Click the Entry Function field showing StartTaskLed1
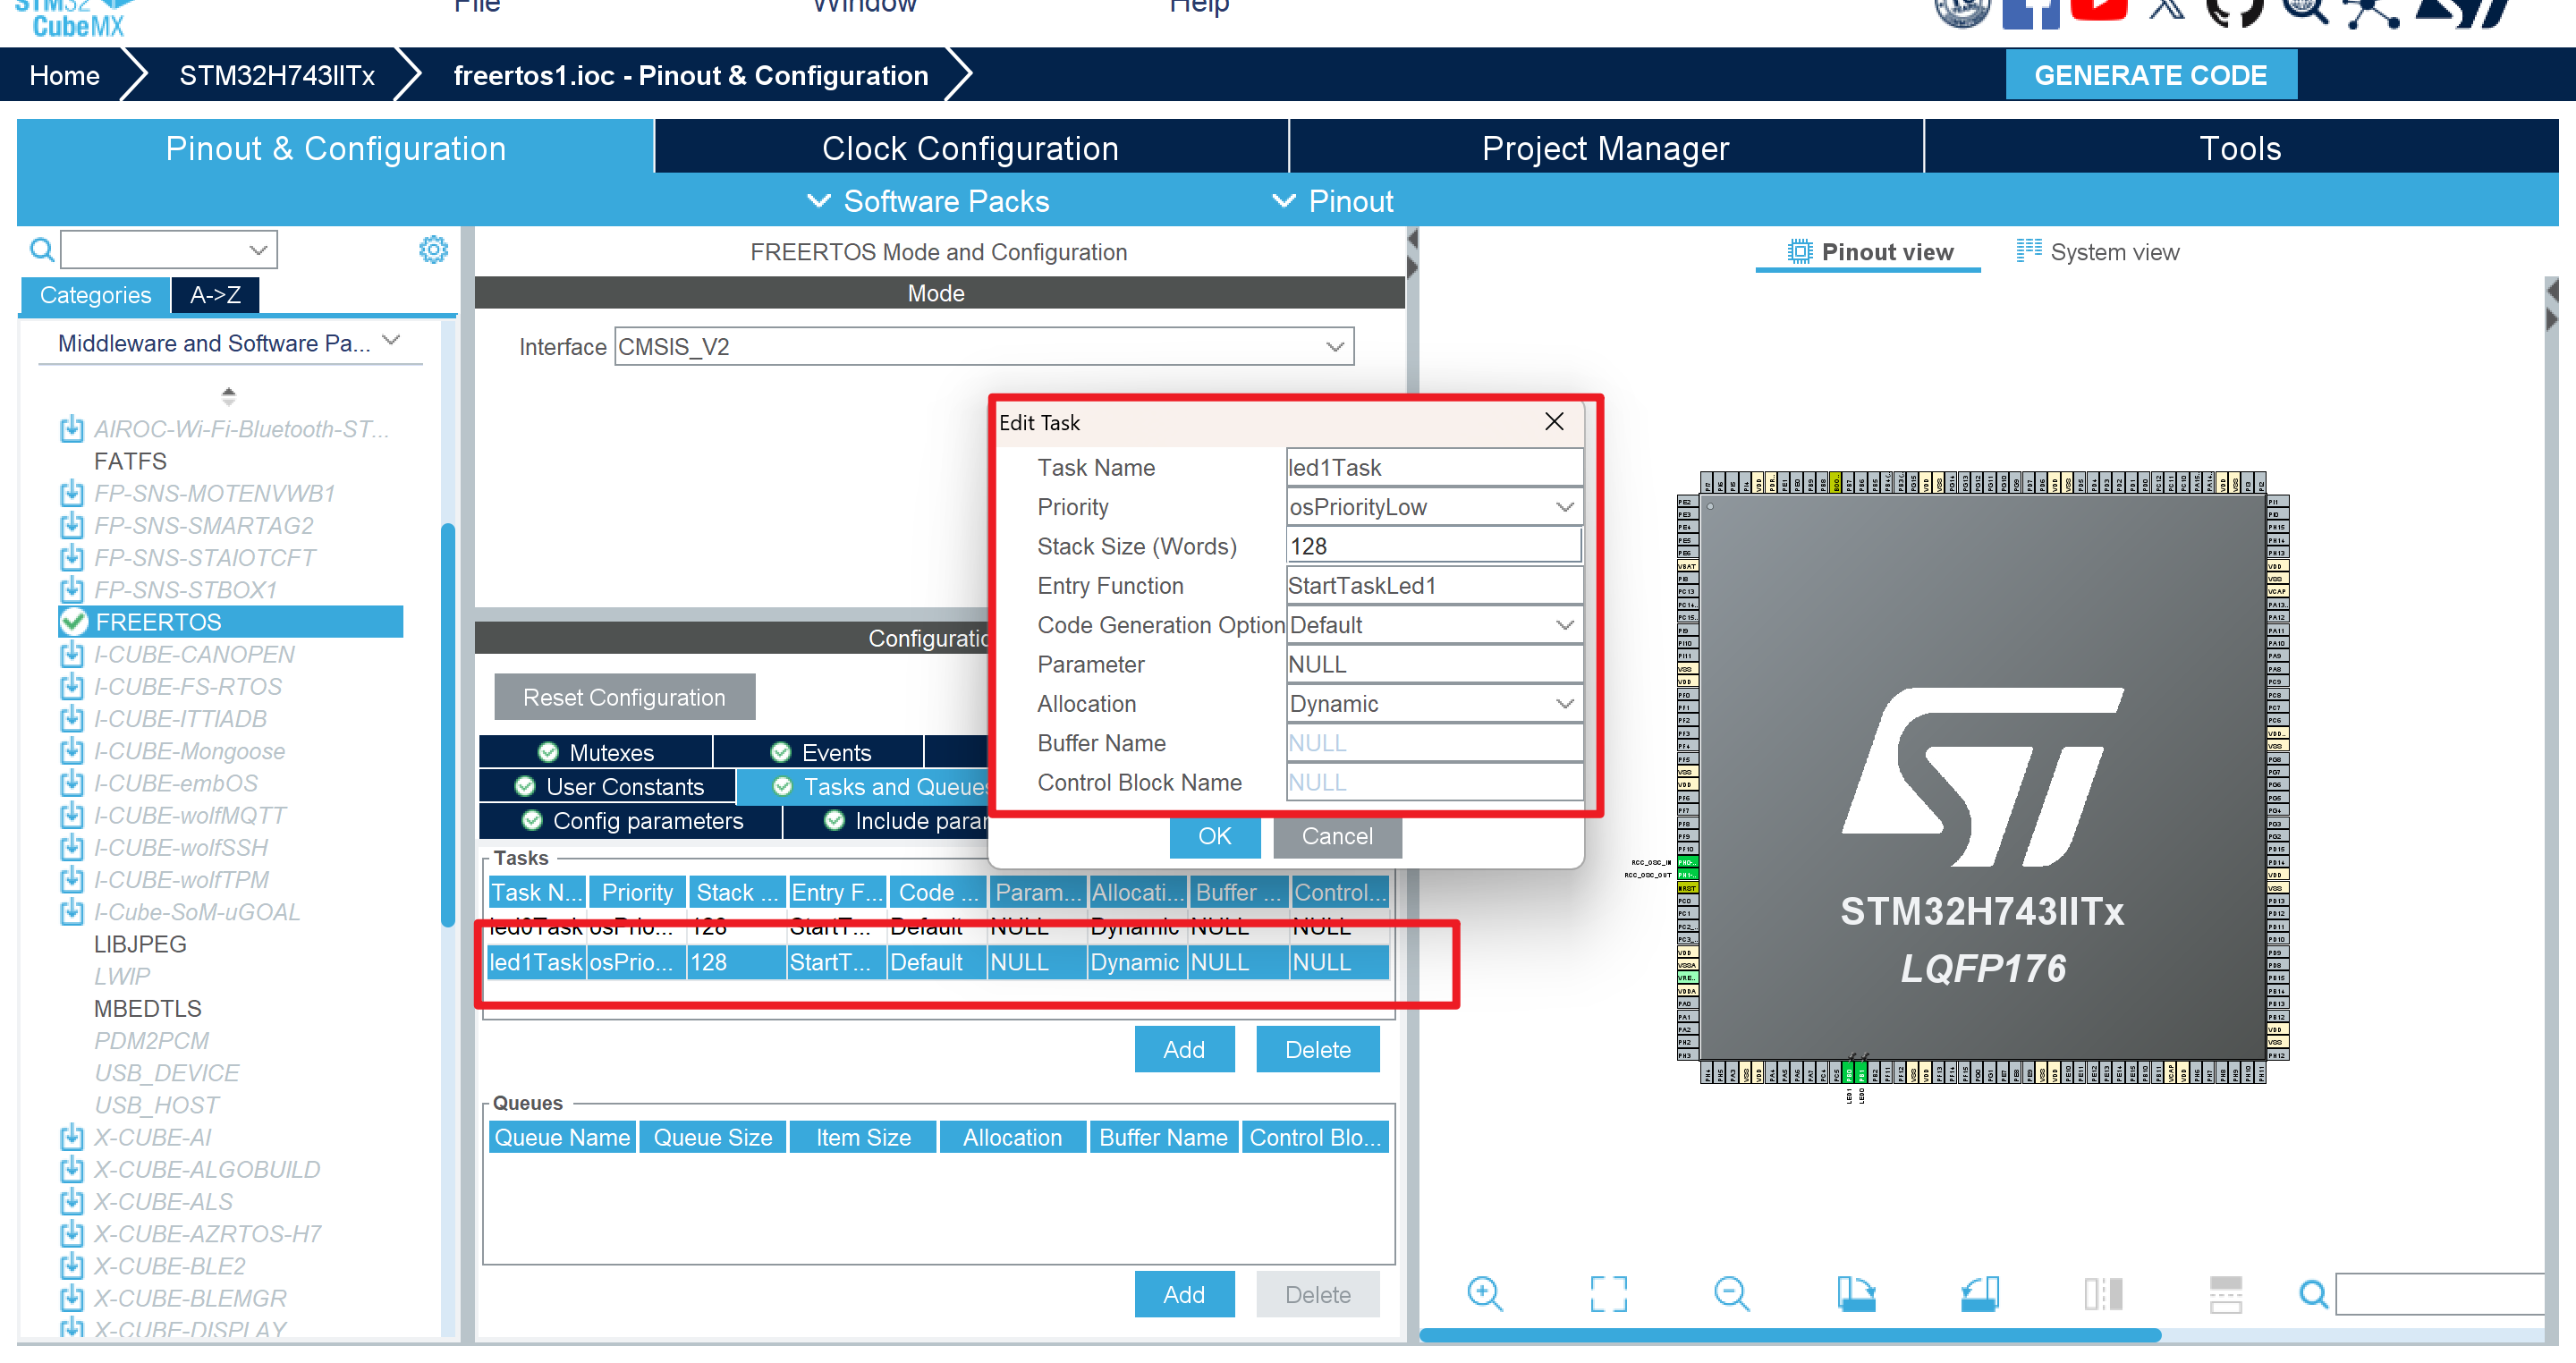This screenshot has height=1363, width=2576. tap(1433, 585)
